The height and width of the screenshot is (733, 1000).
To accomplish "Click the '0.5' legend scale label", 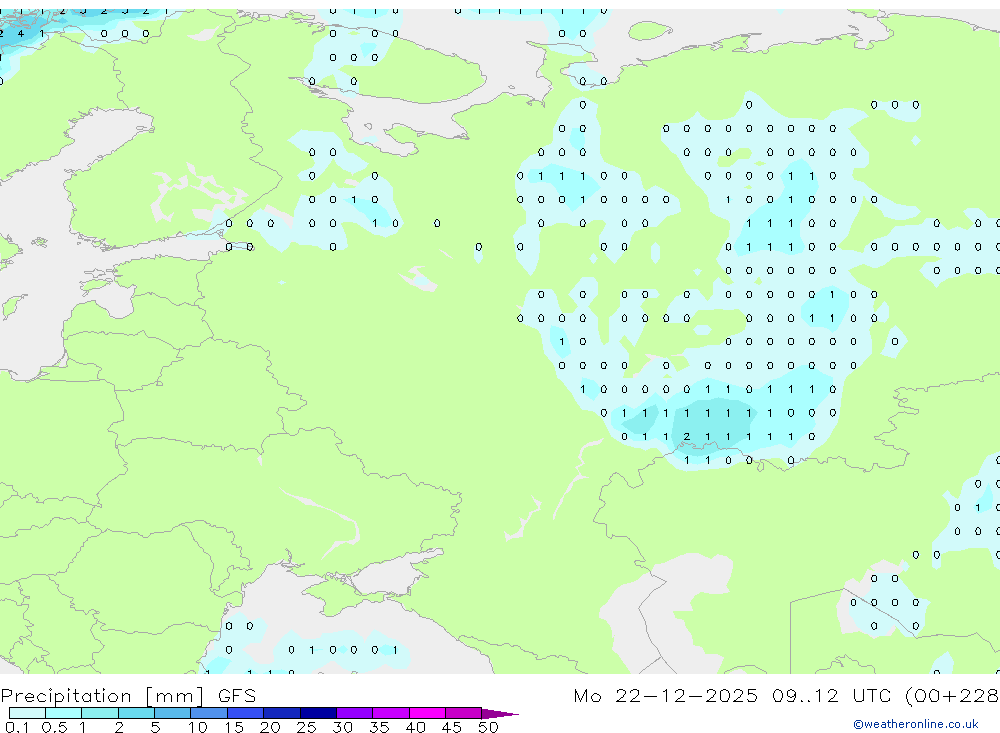I will click(54, 727).
